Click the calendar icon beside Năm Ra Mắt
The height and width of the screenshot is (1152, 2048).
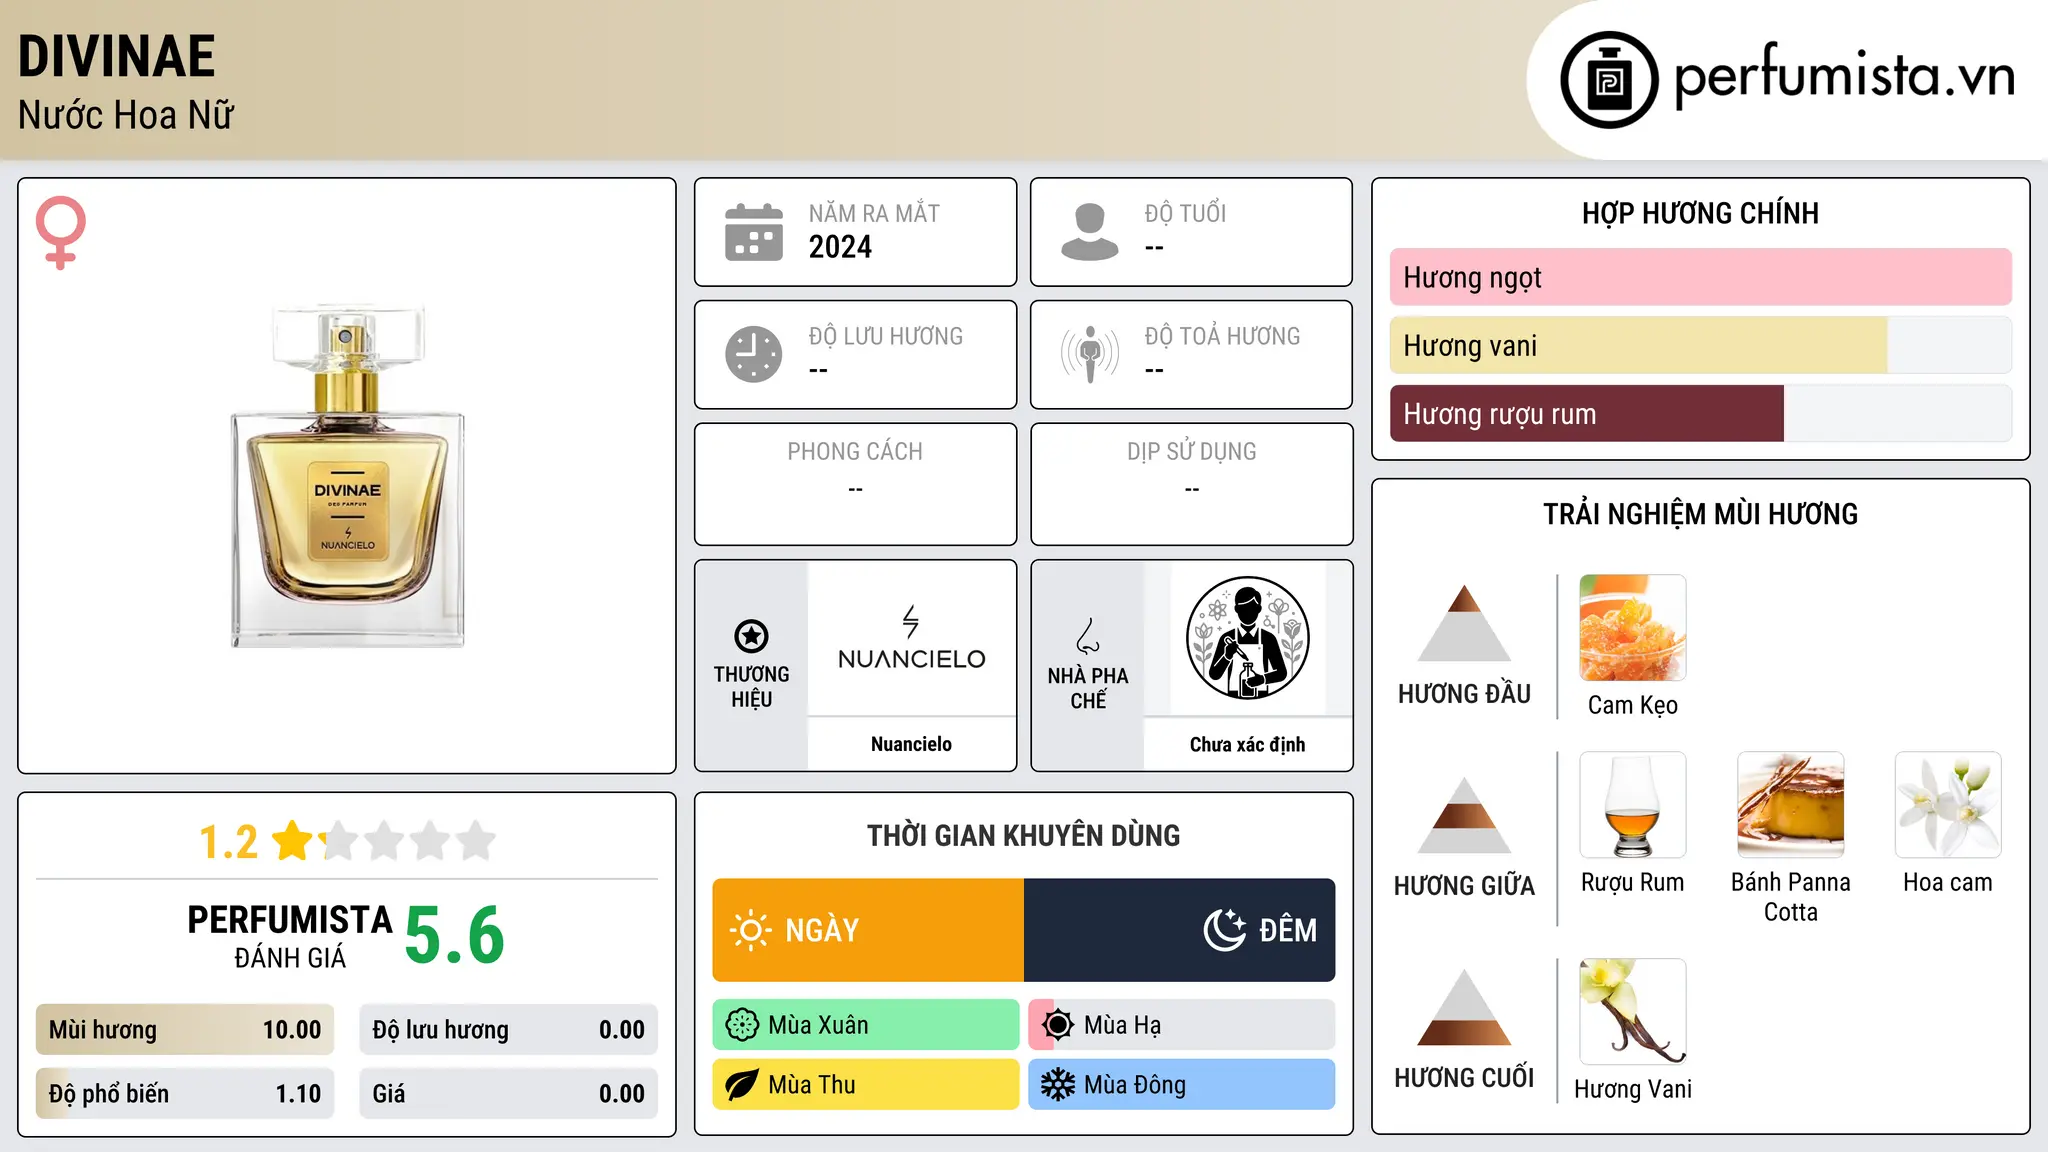[754, 232]
